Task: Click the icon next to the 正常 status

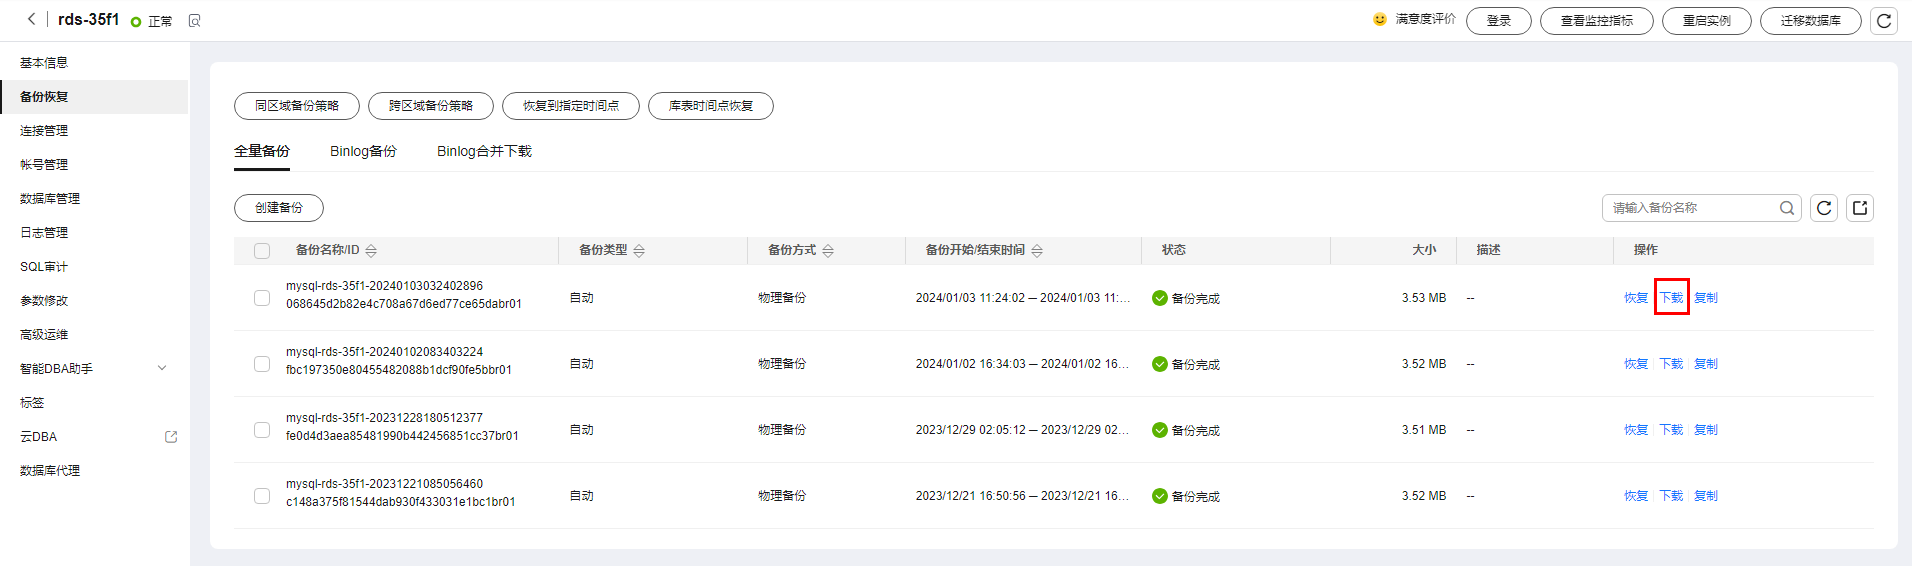Action: click(x=194, y=21)
